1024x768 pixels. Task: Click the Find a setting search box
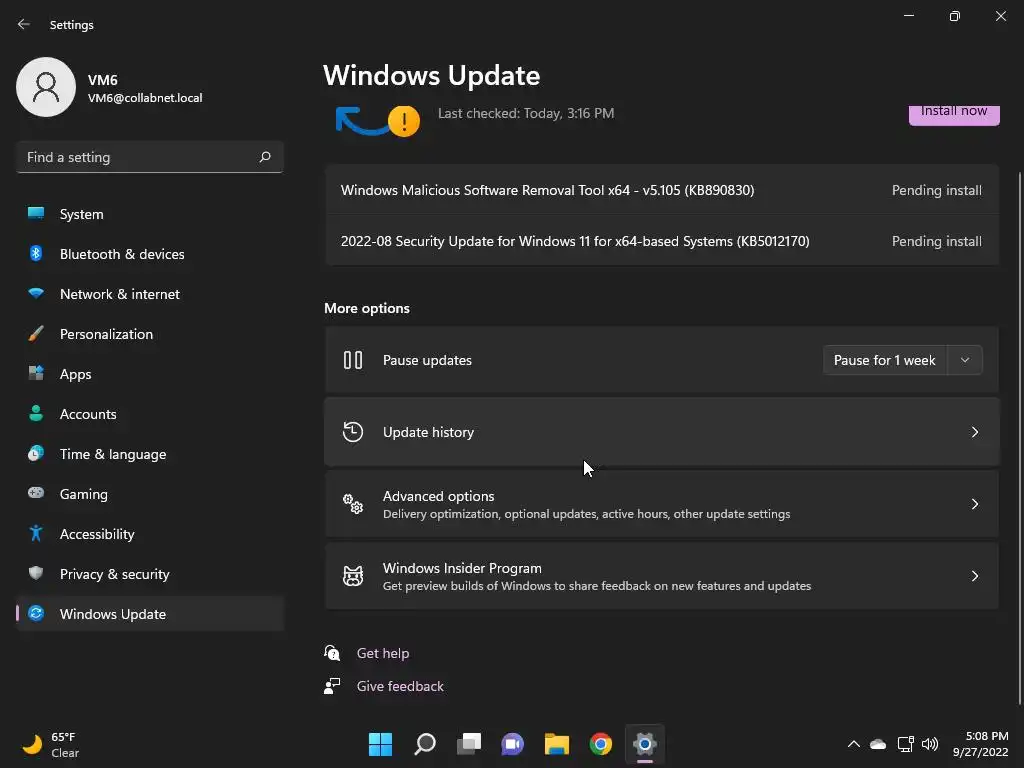[150, 157]
